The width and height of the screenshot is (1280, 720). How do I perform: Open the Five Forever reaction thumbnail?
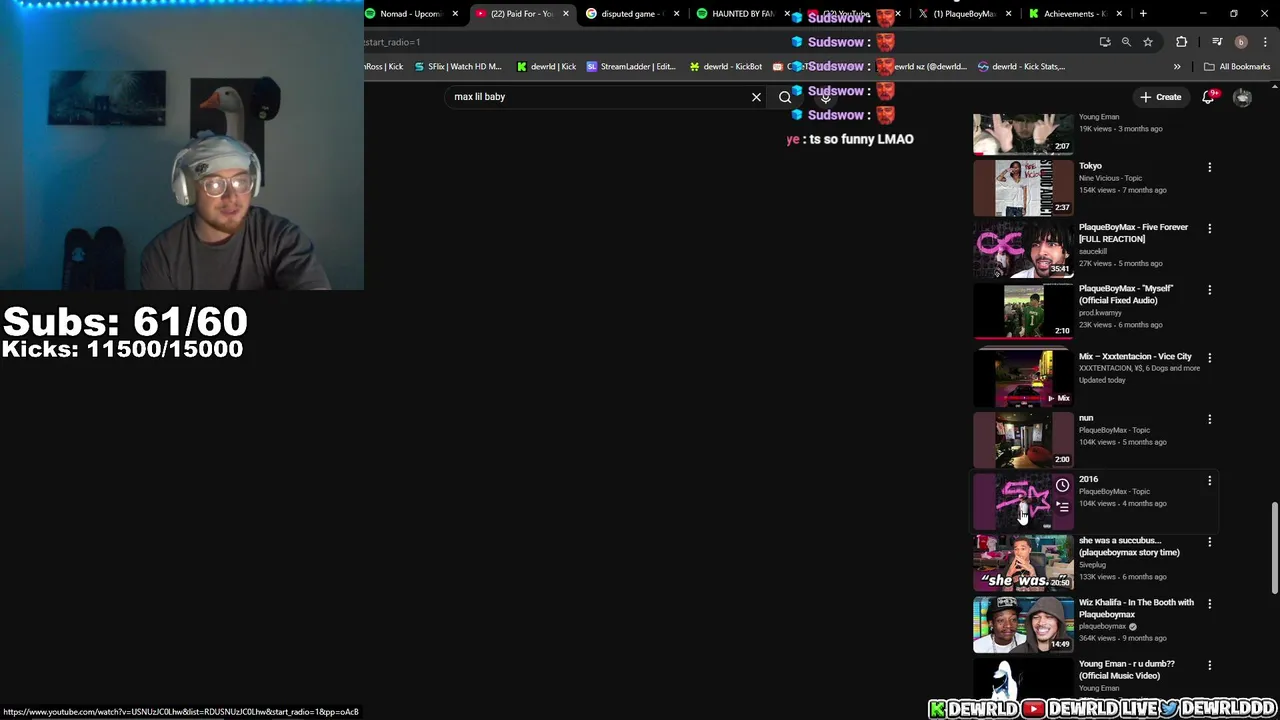point(1023,249)
